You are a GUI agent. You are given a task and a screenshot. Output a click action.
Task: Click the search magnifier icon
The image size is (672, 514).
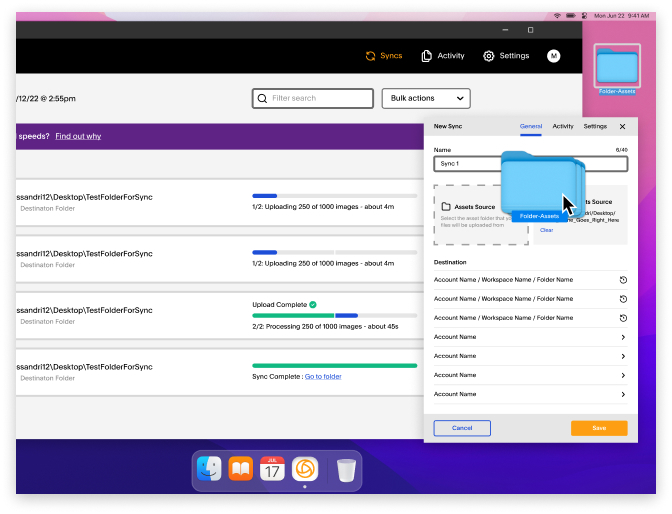(x=262, y=99)
